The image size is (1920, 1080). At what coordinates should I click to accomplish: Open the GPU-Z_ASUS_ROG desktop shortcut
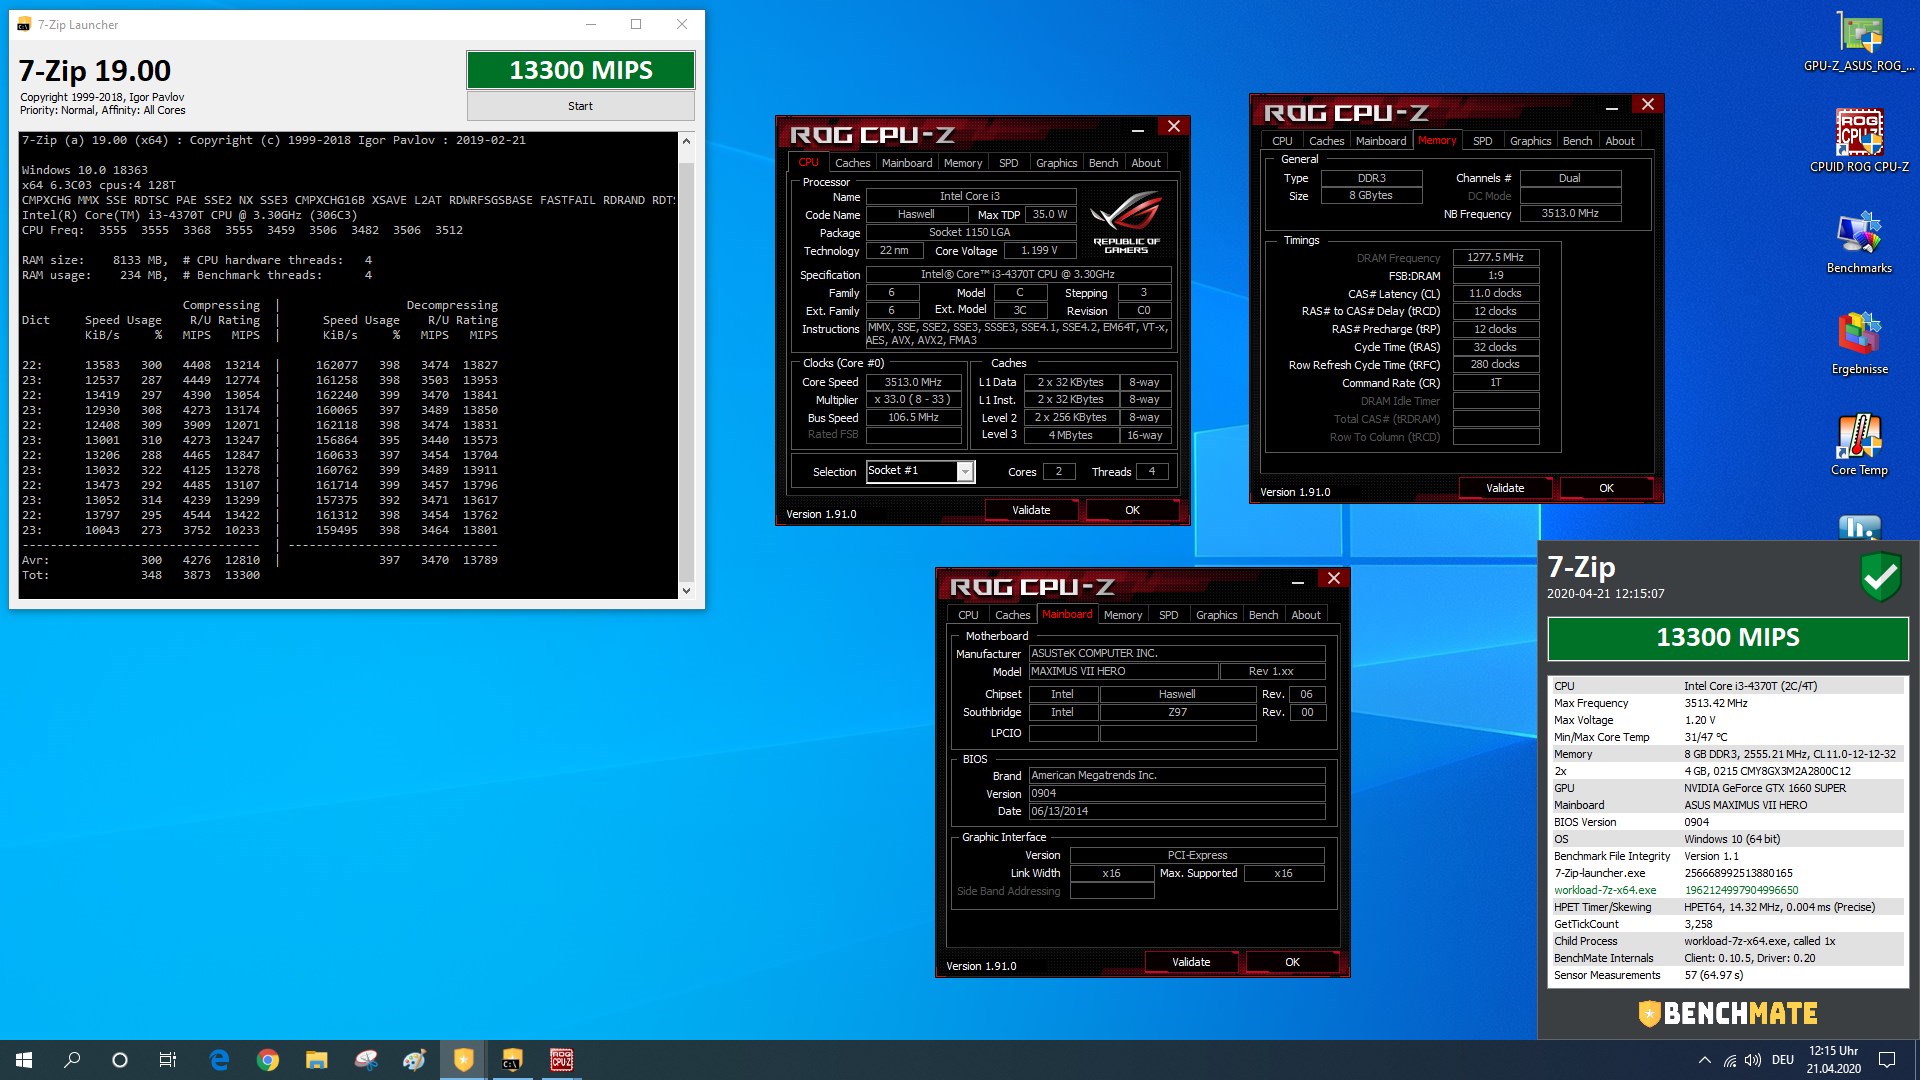[x=1859, y=42]
